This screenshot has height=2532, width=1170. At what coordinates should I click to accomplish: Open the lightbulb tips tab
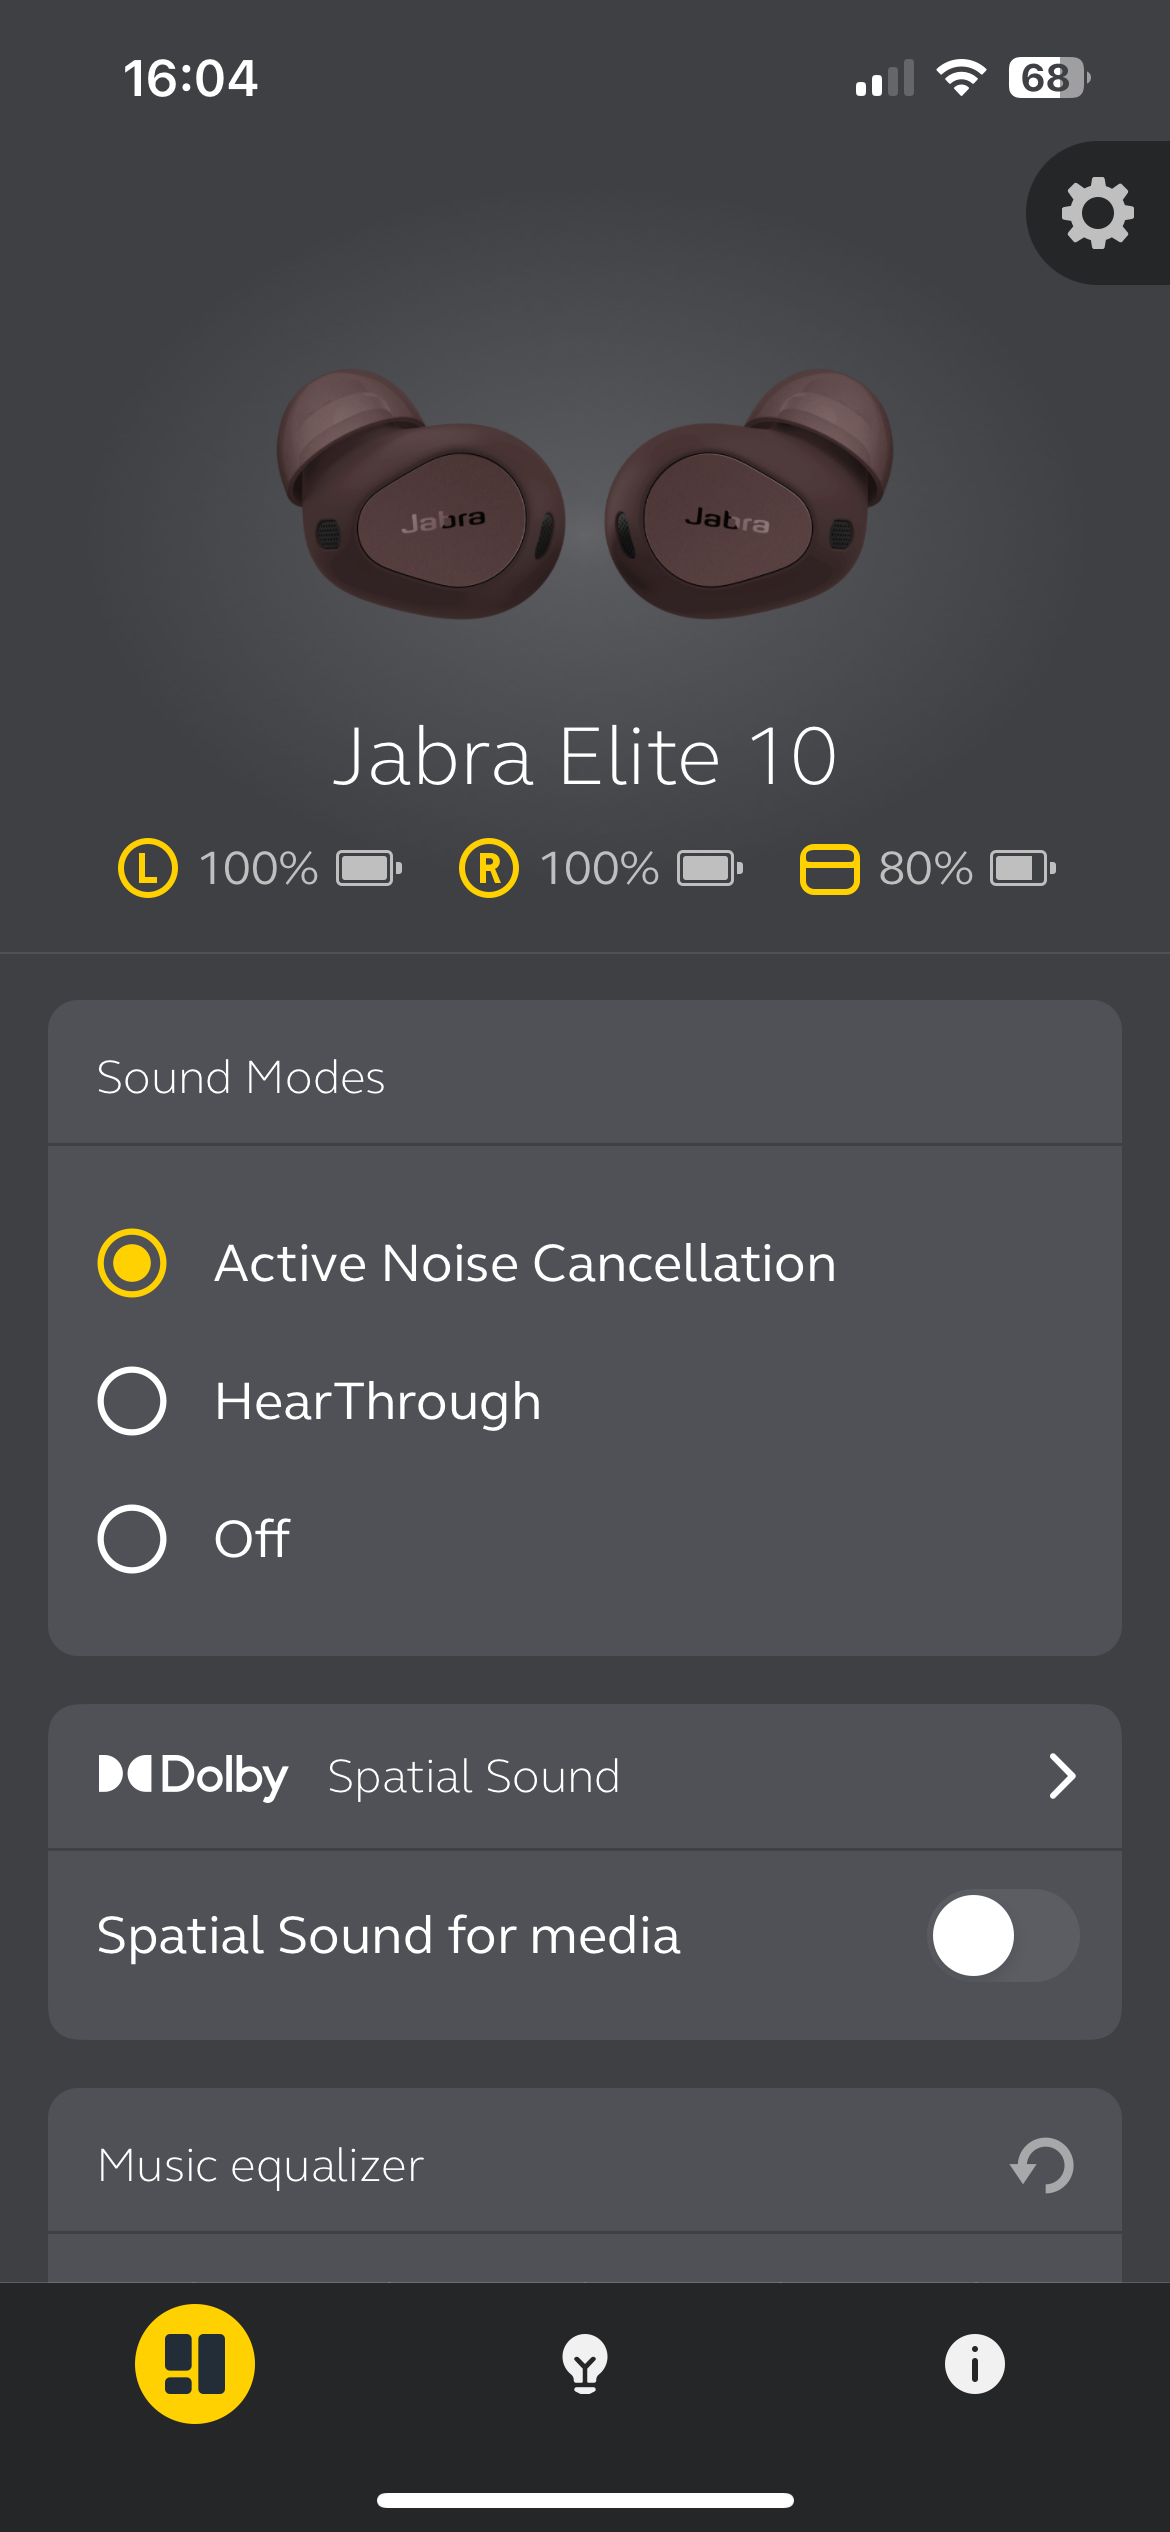tap(585, 2364)
